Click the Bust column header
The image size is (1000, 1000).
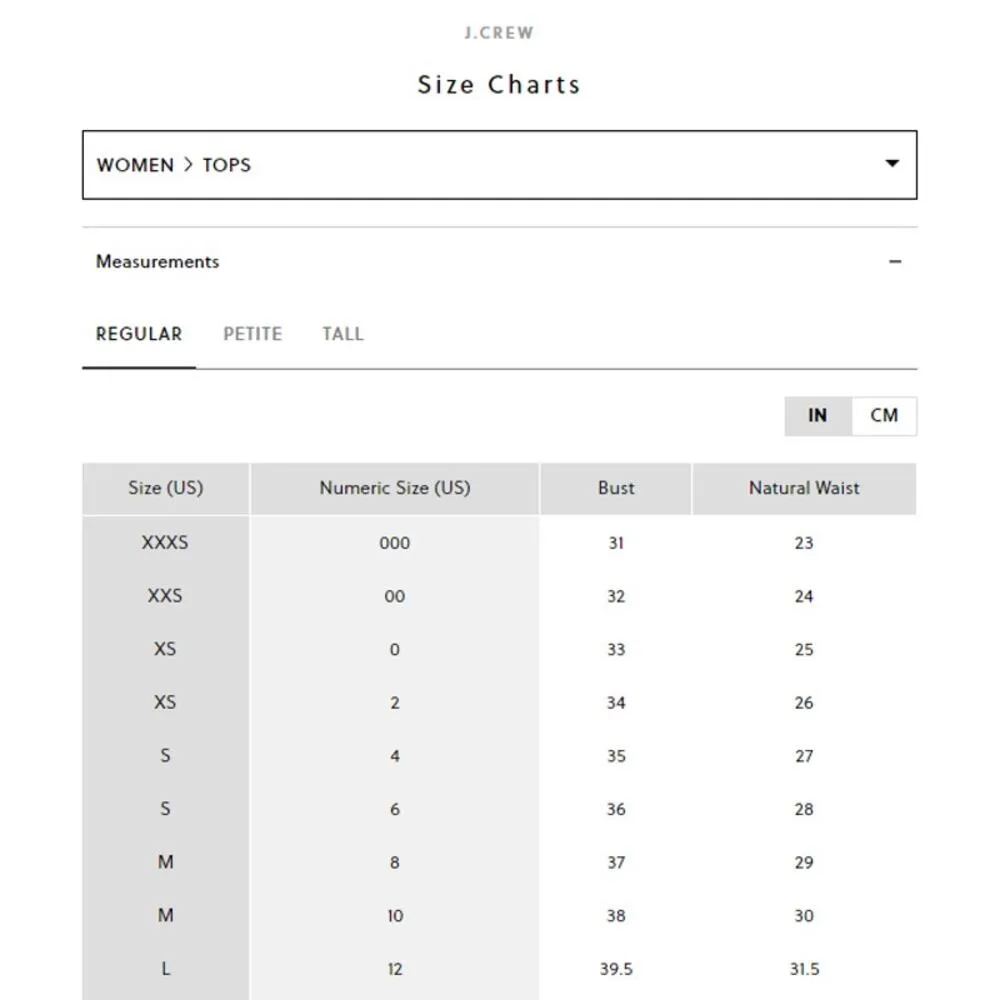[x=616, y=489]
